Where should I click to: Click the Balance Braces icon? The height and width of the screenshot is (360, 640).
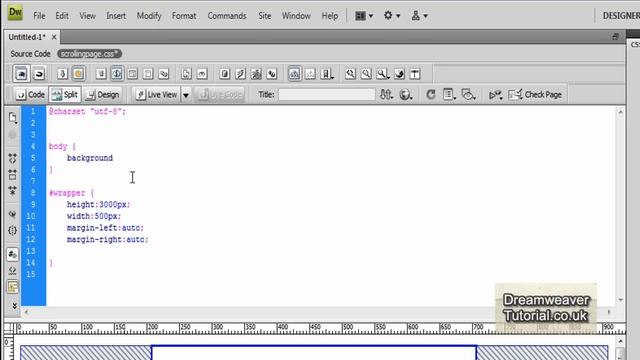coord(13,231)
